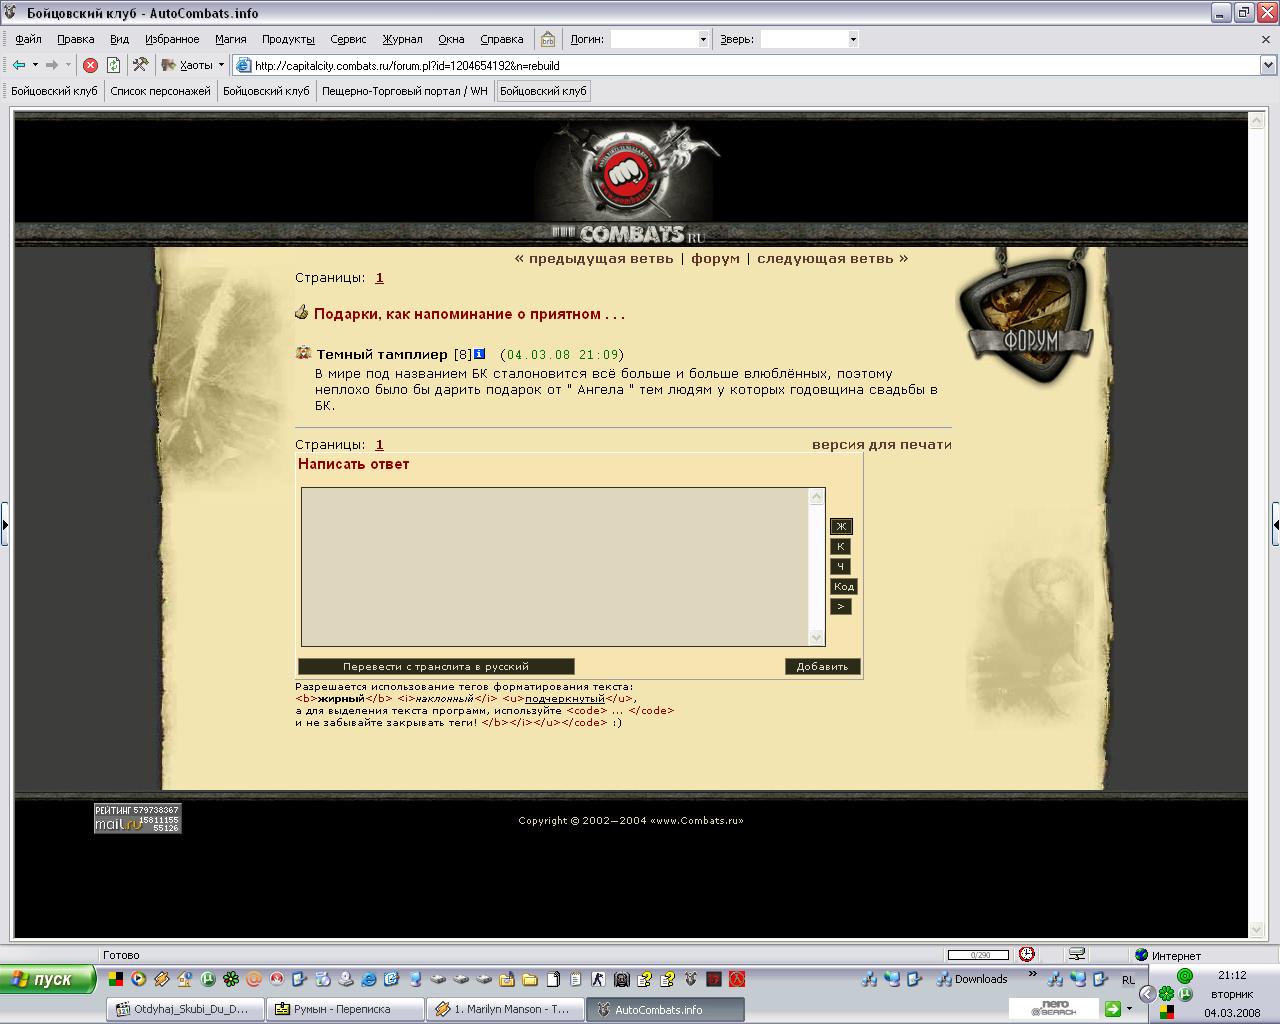Switch to Румын - Переписка taskbar window
The width and height of the screenshot is (1280, 1024).
pyautogui.click(x=345, y=1009)
